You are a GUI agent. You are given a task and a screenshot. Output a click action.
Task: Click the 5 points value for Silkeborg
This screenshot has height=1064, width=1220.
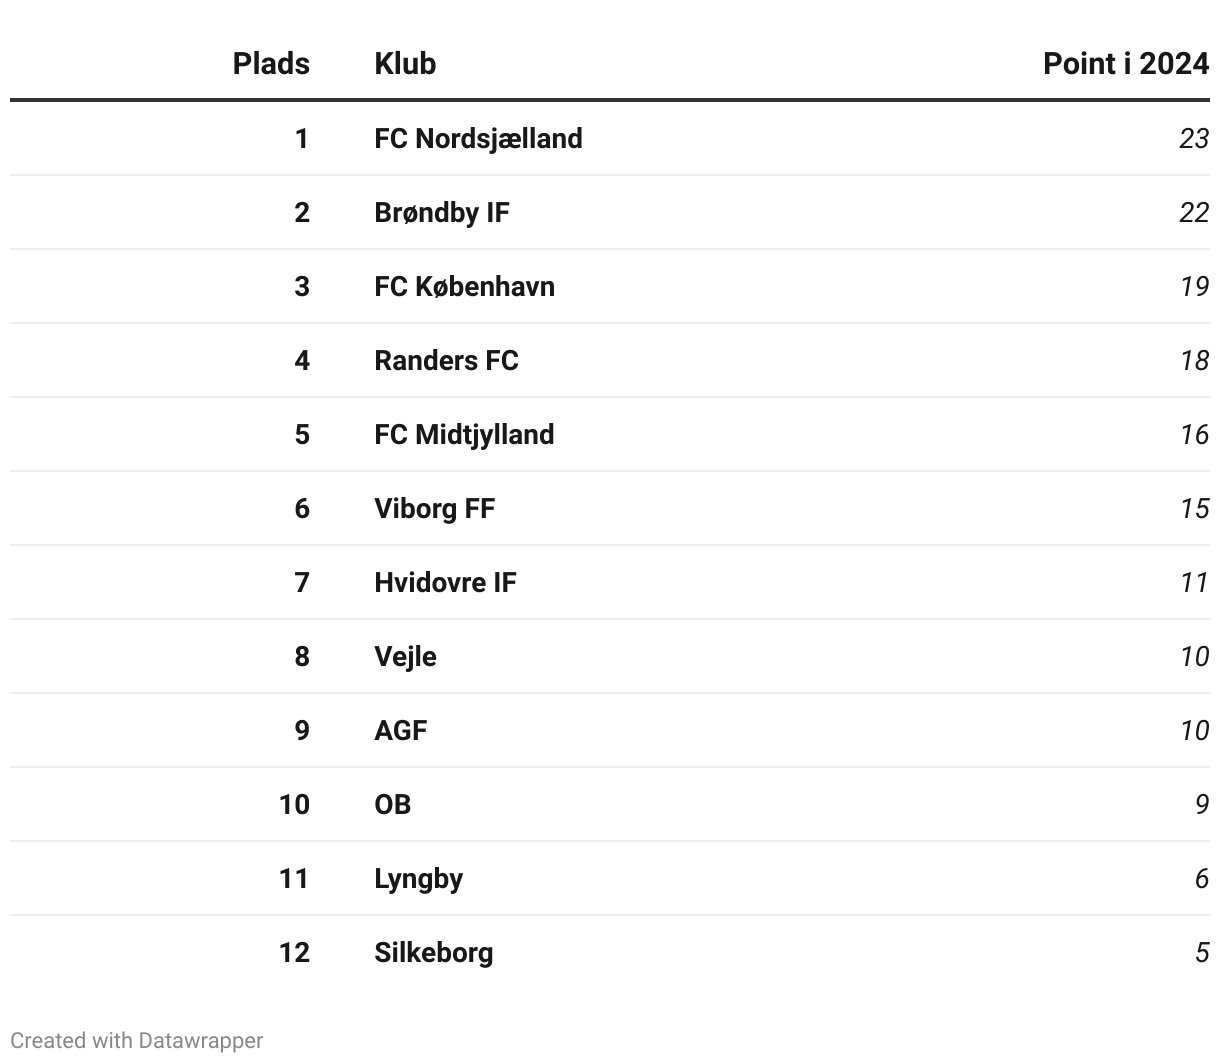point(1202,952)
